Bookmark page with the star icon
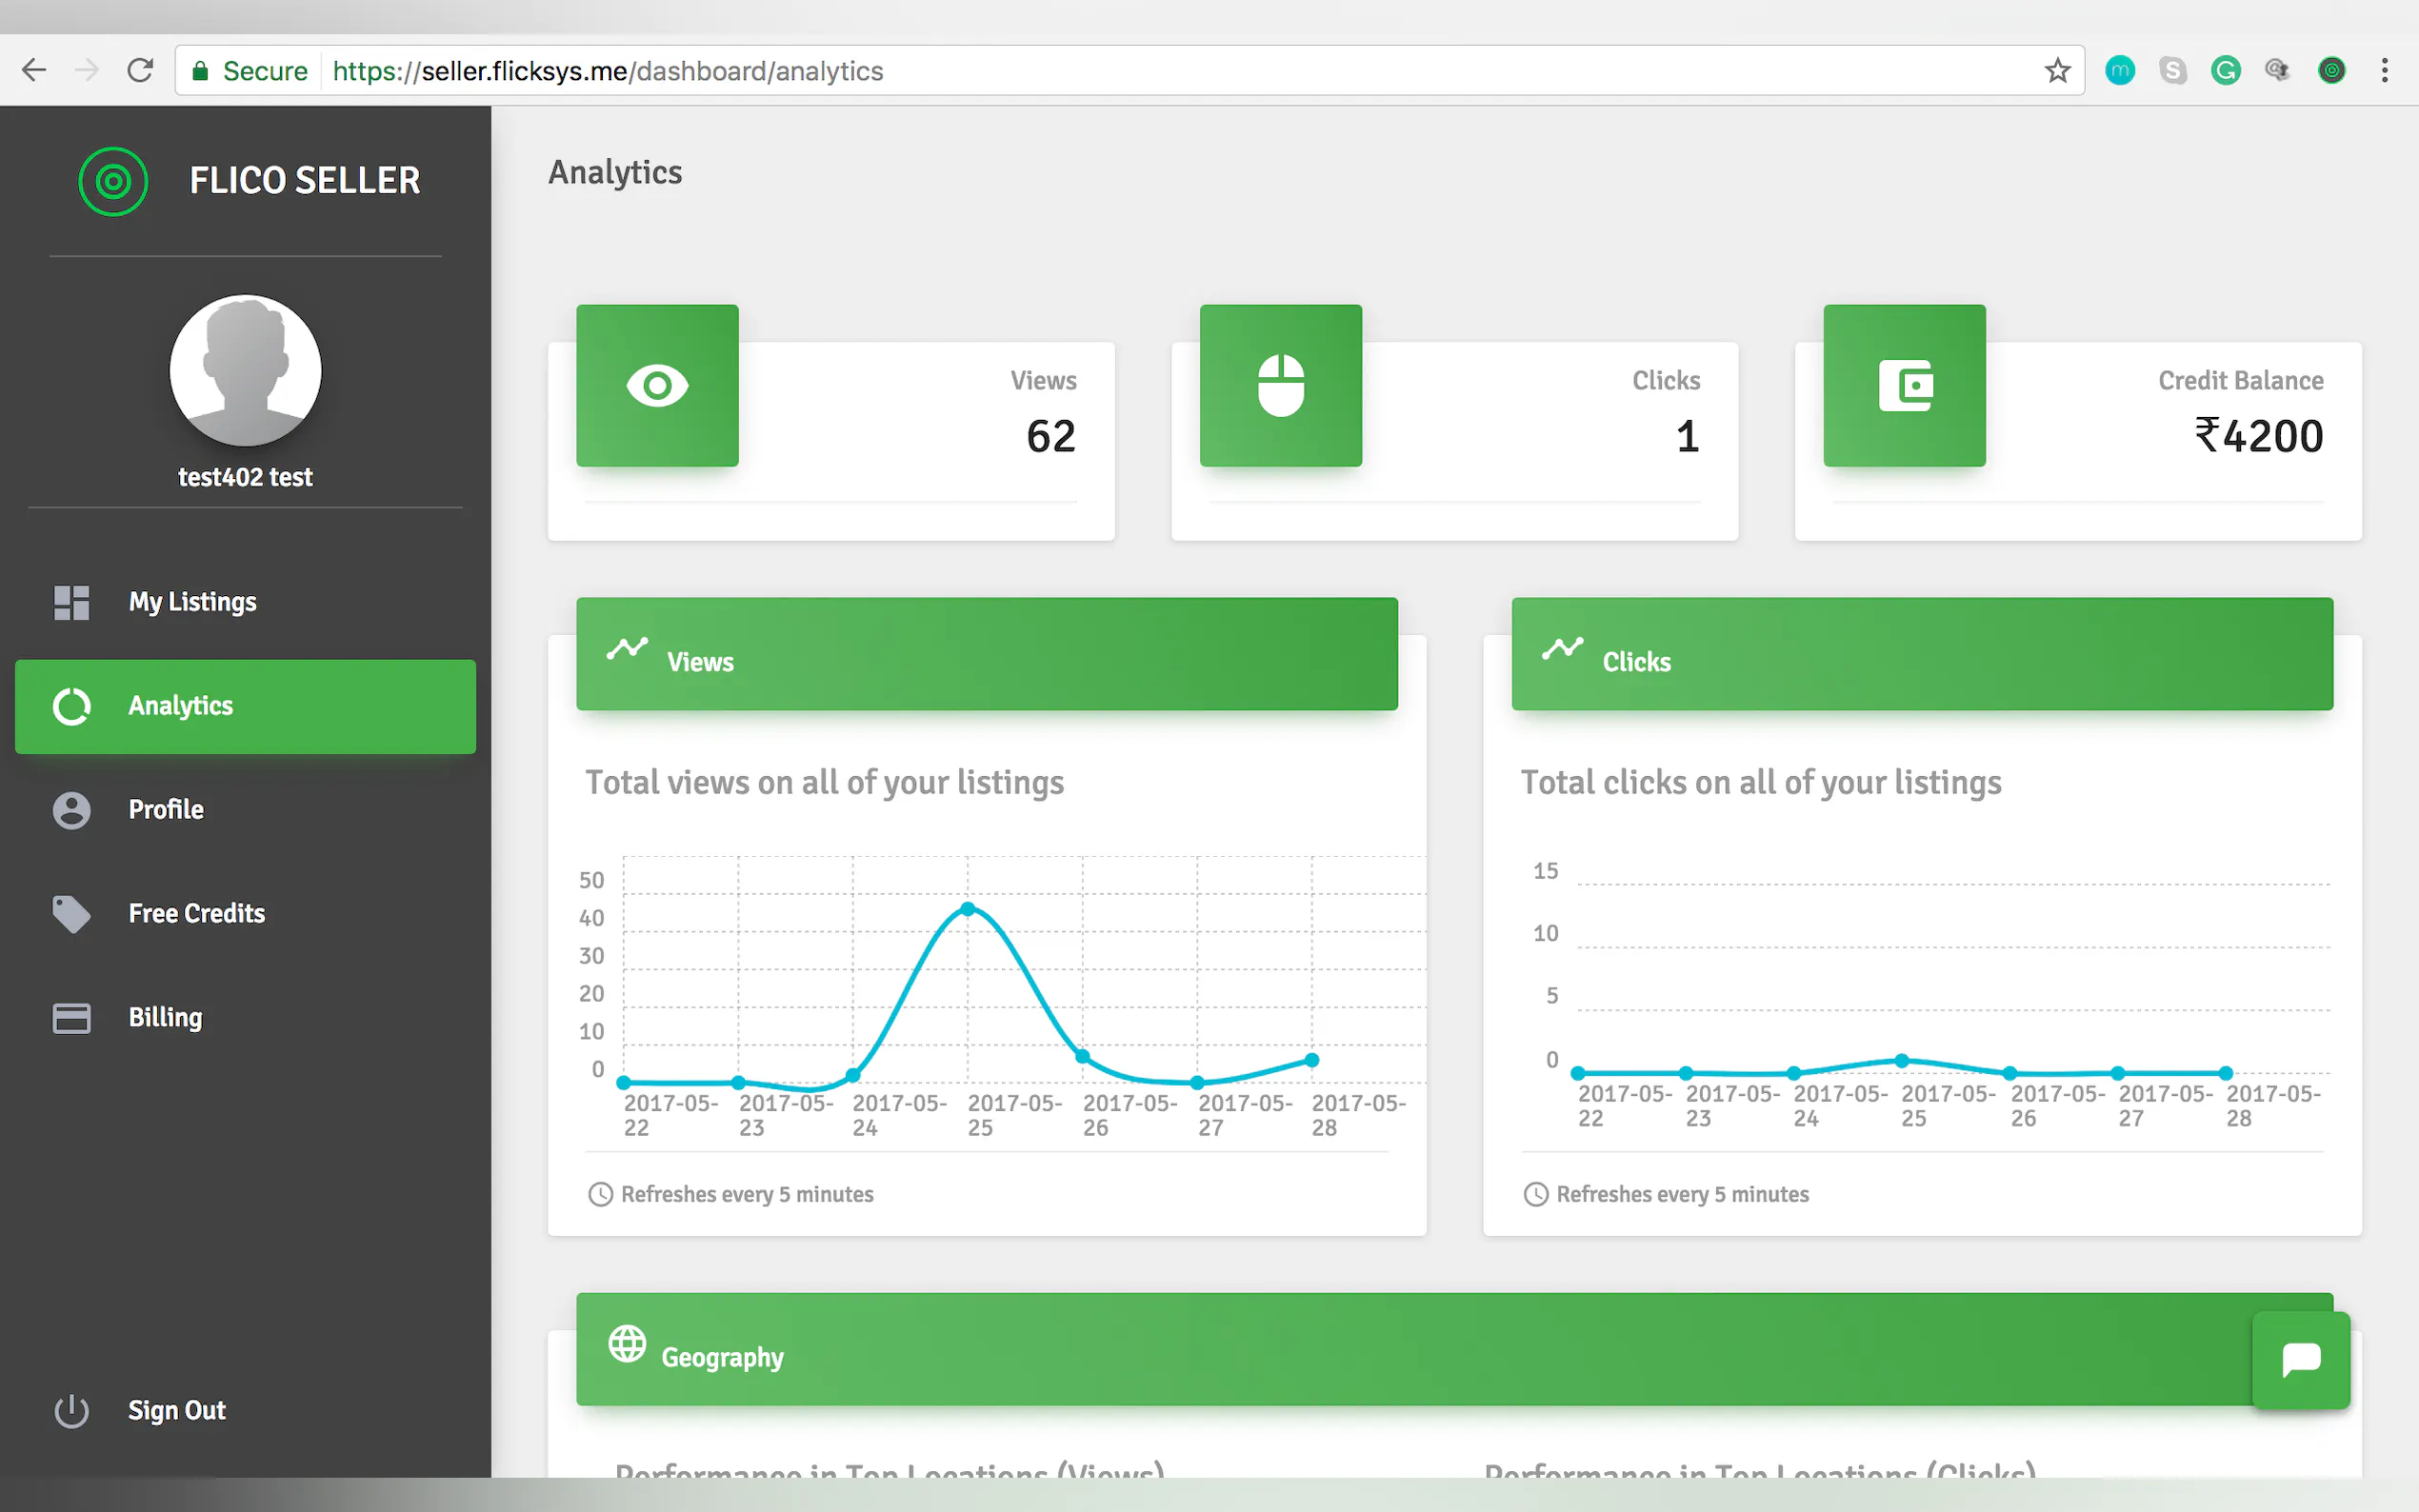 pos(2056,71)
